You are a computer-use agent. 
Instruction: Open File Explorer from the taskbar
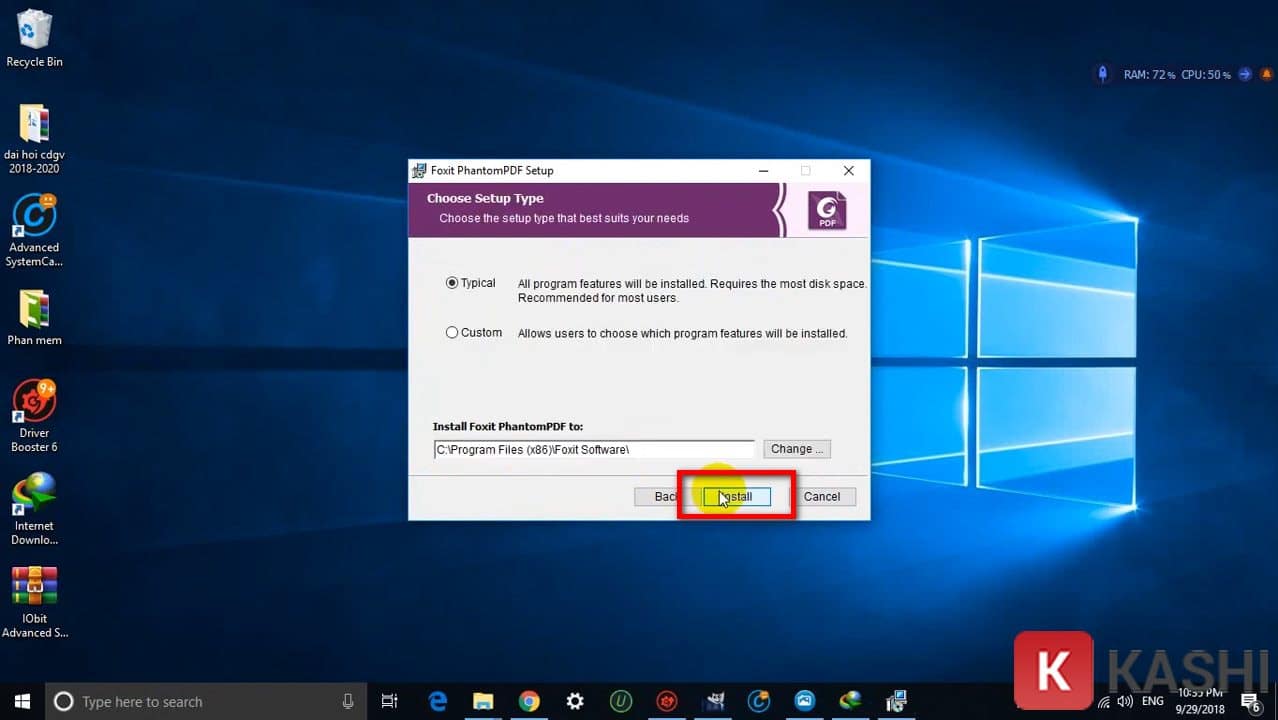click(483, 701)
